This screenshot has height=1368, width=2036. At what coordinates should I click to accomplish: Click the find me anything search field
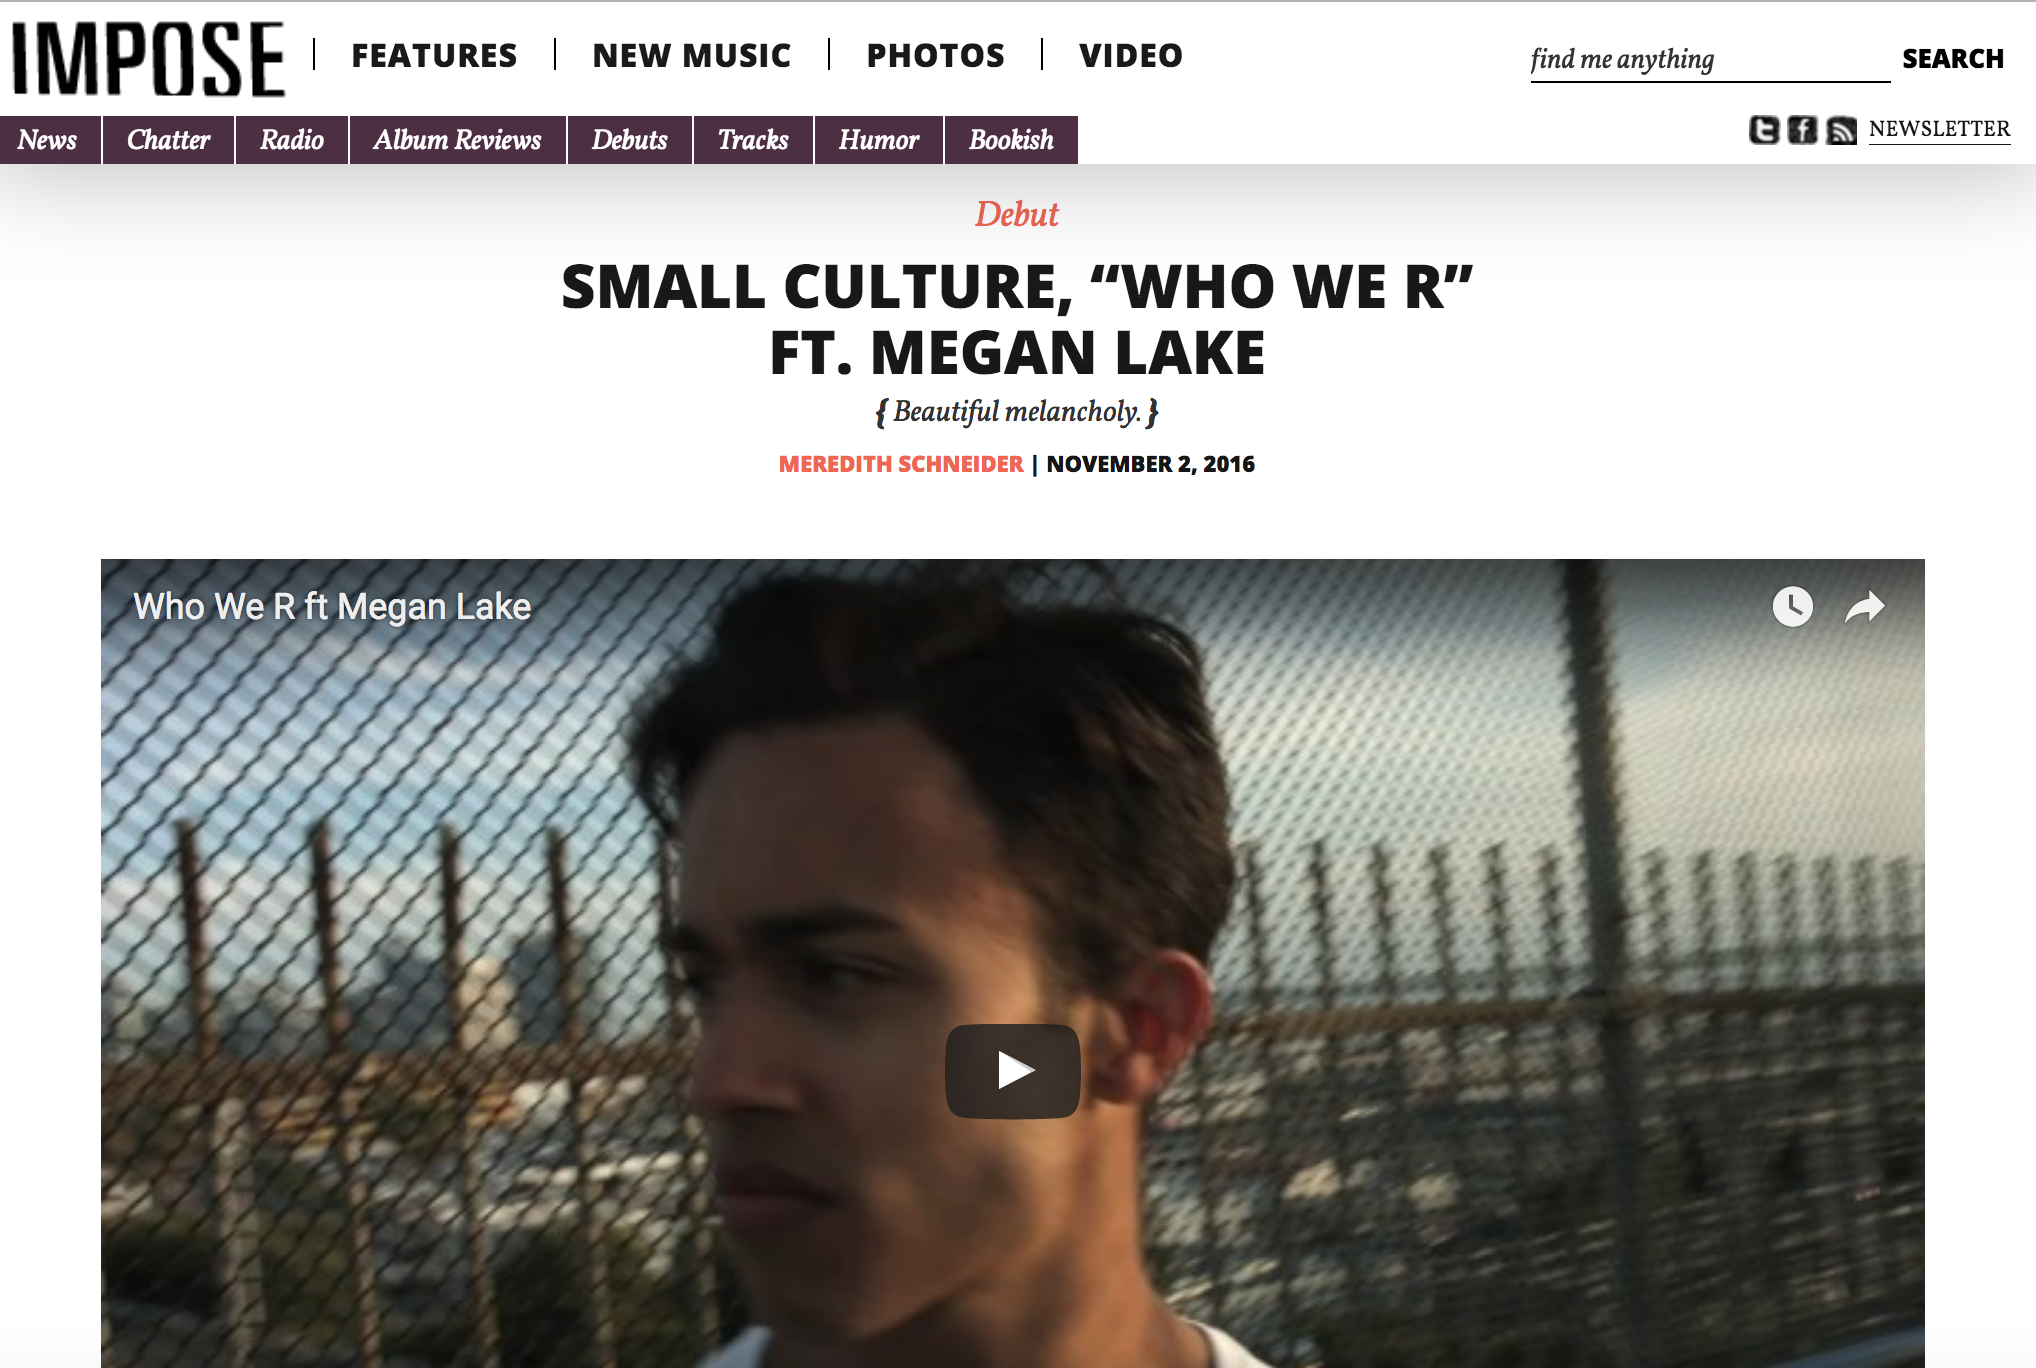[x=1710, y=60]
